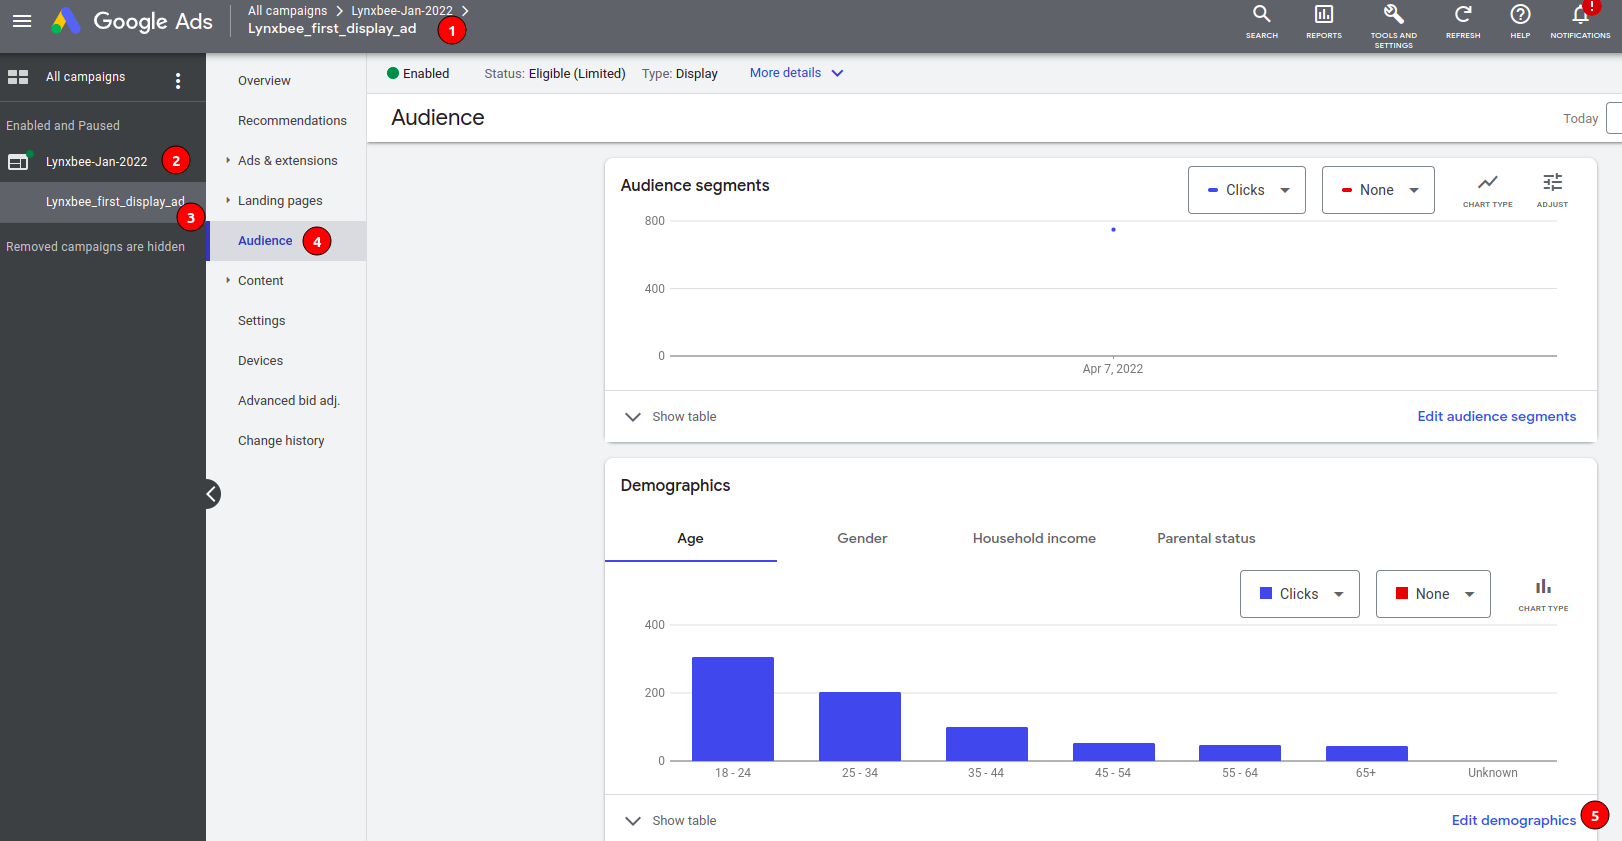
Task: Click the 18 - 24 age bar
Action: pos(733,708)
